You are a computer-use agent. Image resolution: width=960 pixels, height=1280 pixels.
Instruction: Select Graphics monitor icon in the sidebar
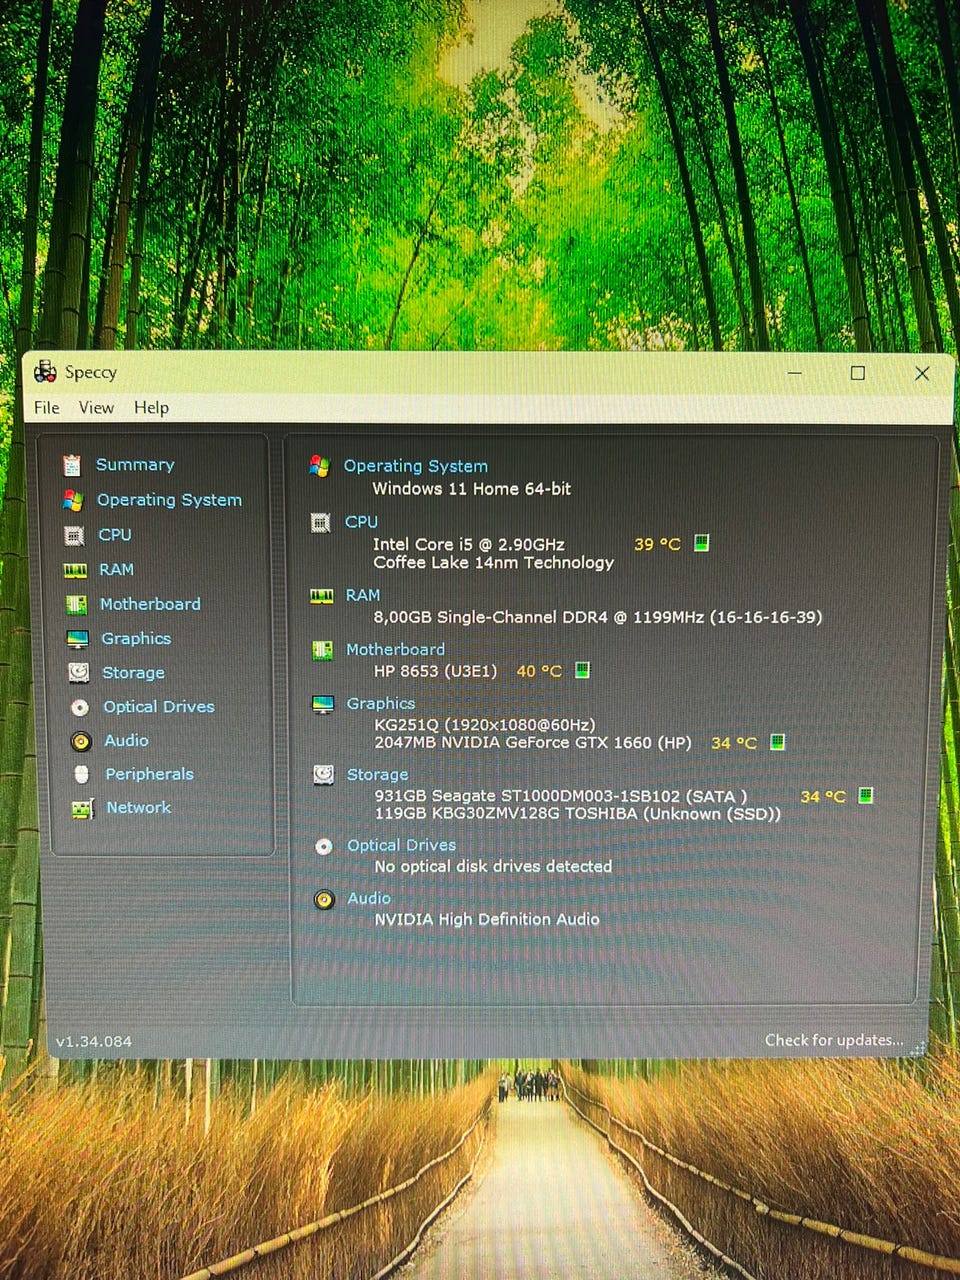(x=77, y=639)
